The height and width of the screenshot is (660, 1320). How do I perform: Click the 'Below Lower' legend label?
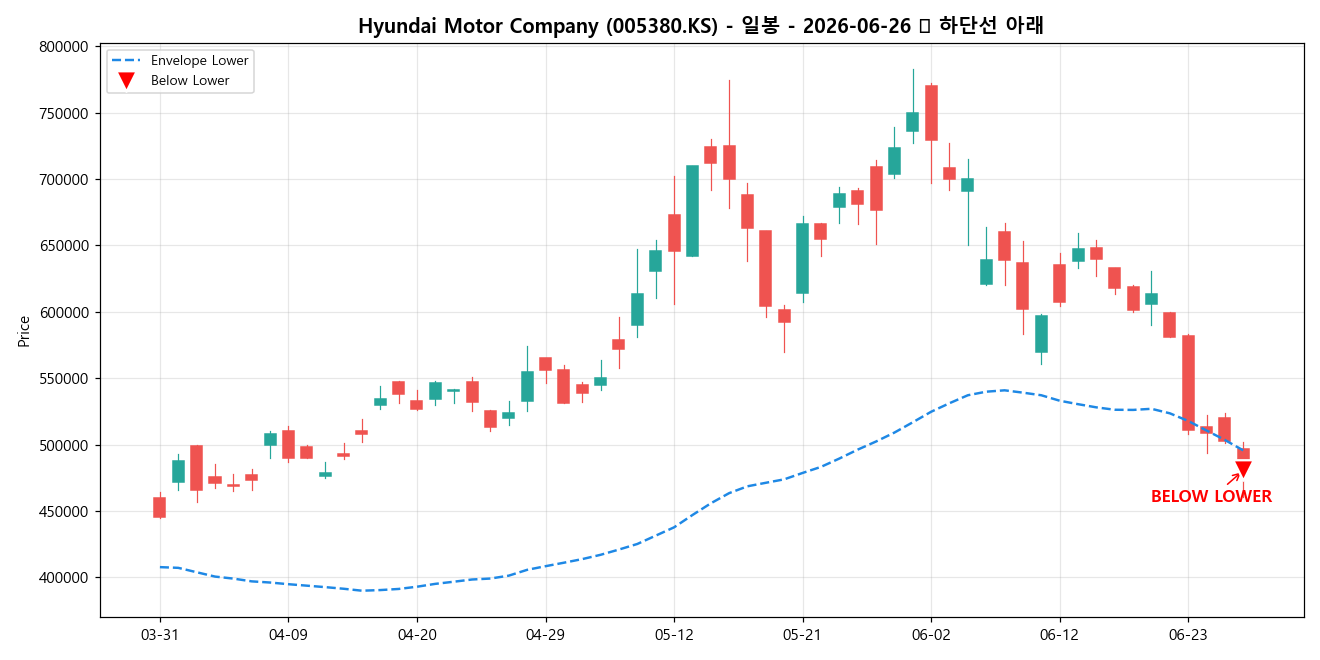[x=190, y=81]
